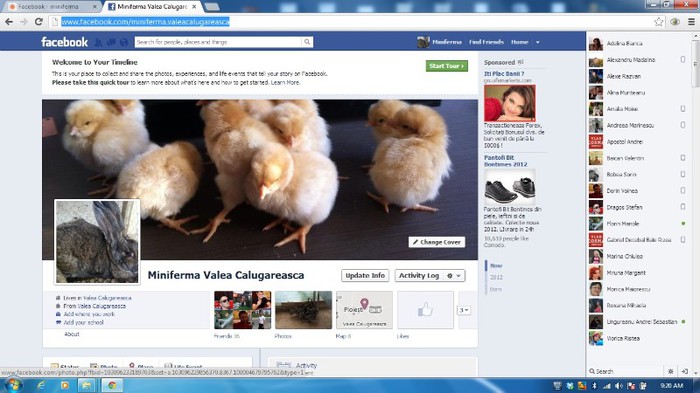
Task: Jump to 2012 in the timeline navigator
Action: (496, 277)
